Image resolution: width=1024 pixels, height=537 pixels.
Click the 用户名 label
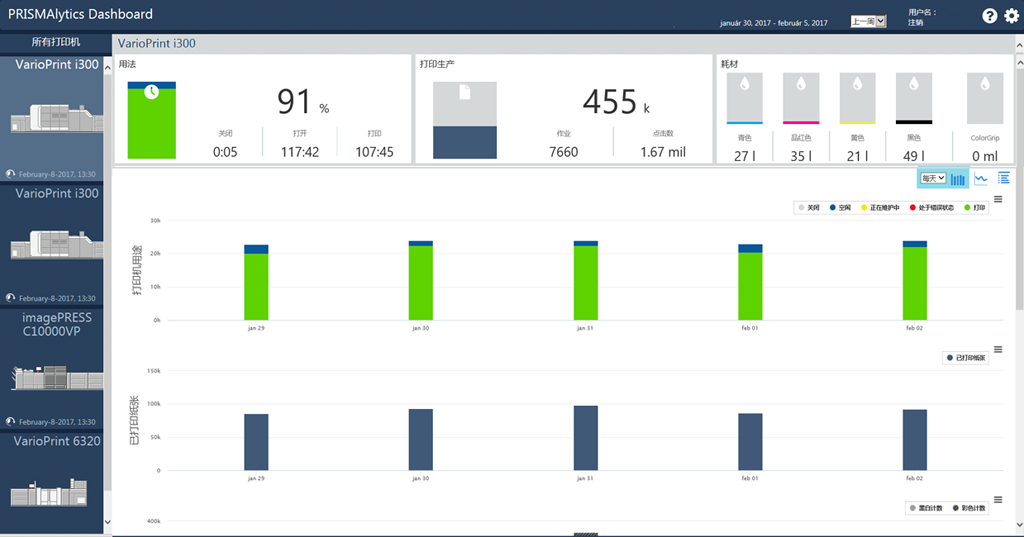(921, 12)
